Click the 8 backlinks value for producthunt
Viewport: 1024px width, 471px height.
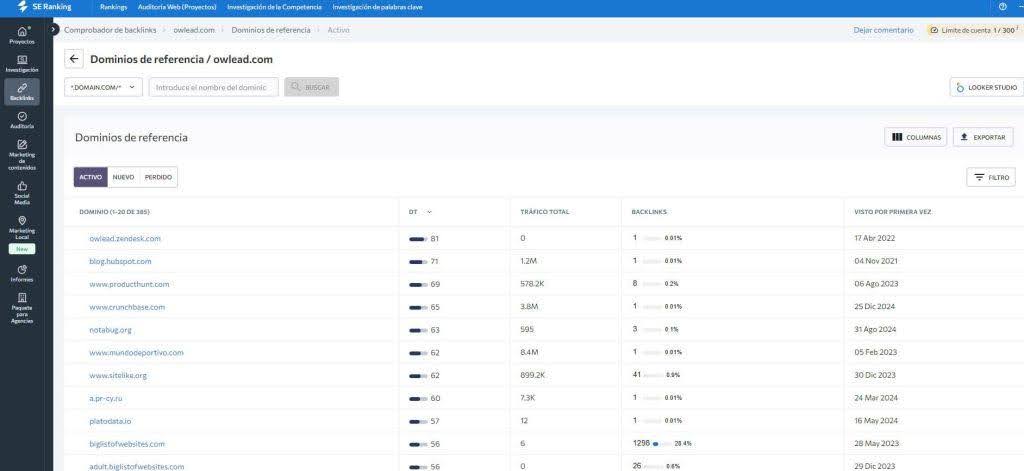click(635, 284)
